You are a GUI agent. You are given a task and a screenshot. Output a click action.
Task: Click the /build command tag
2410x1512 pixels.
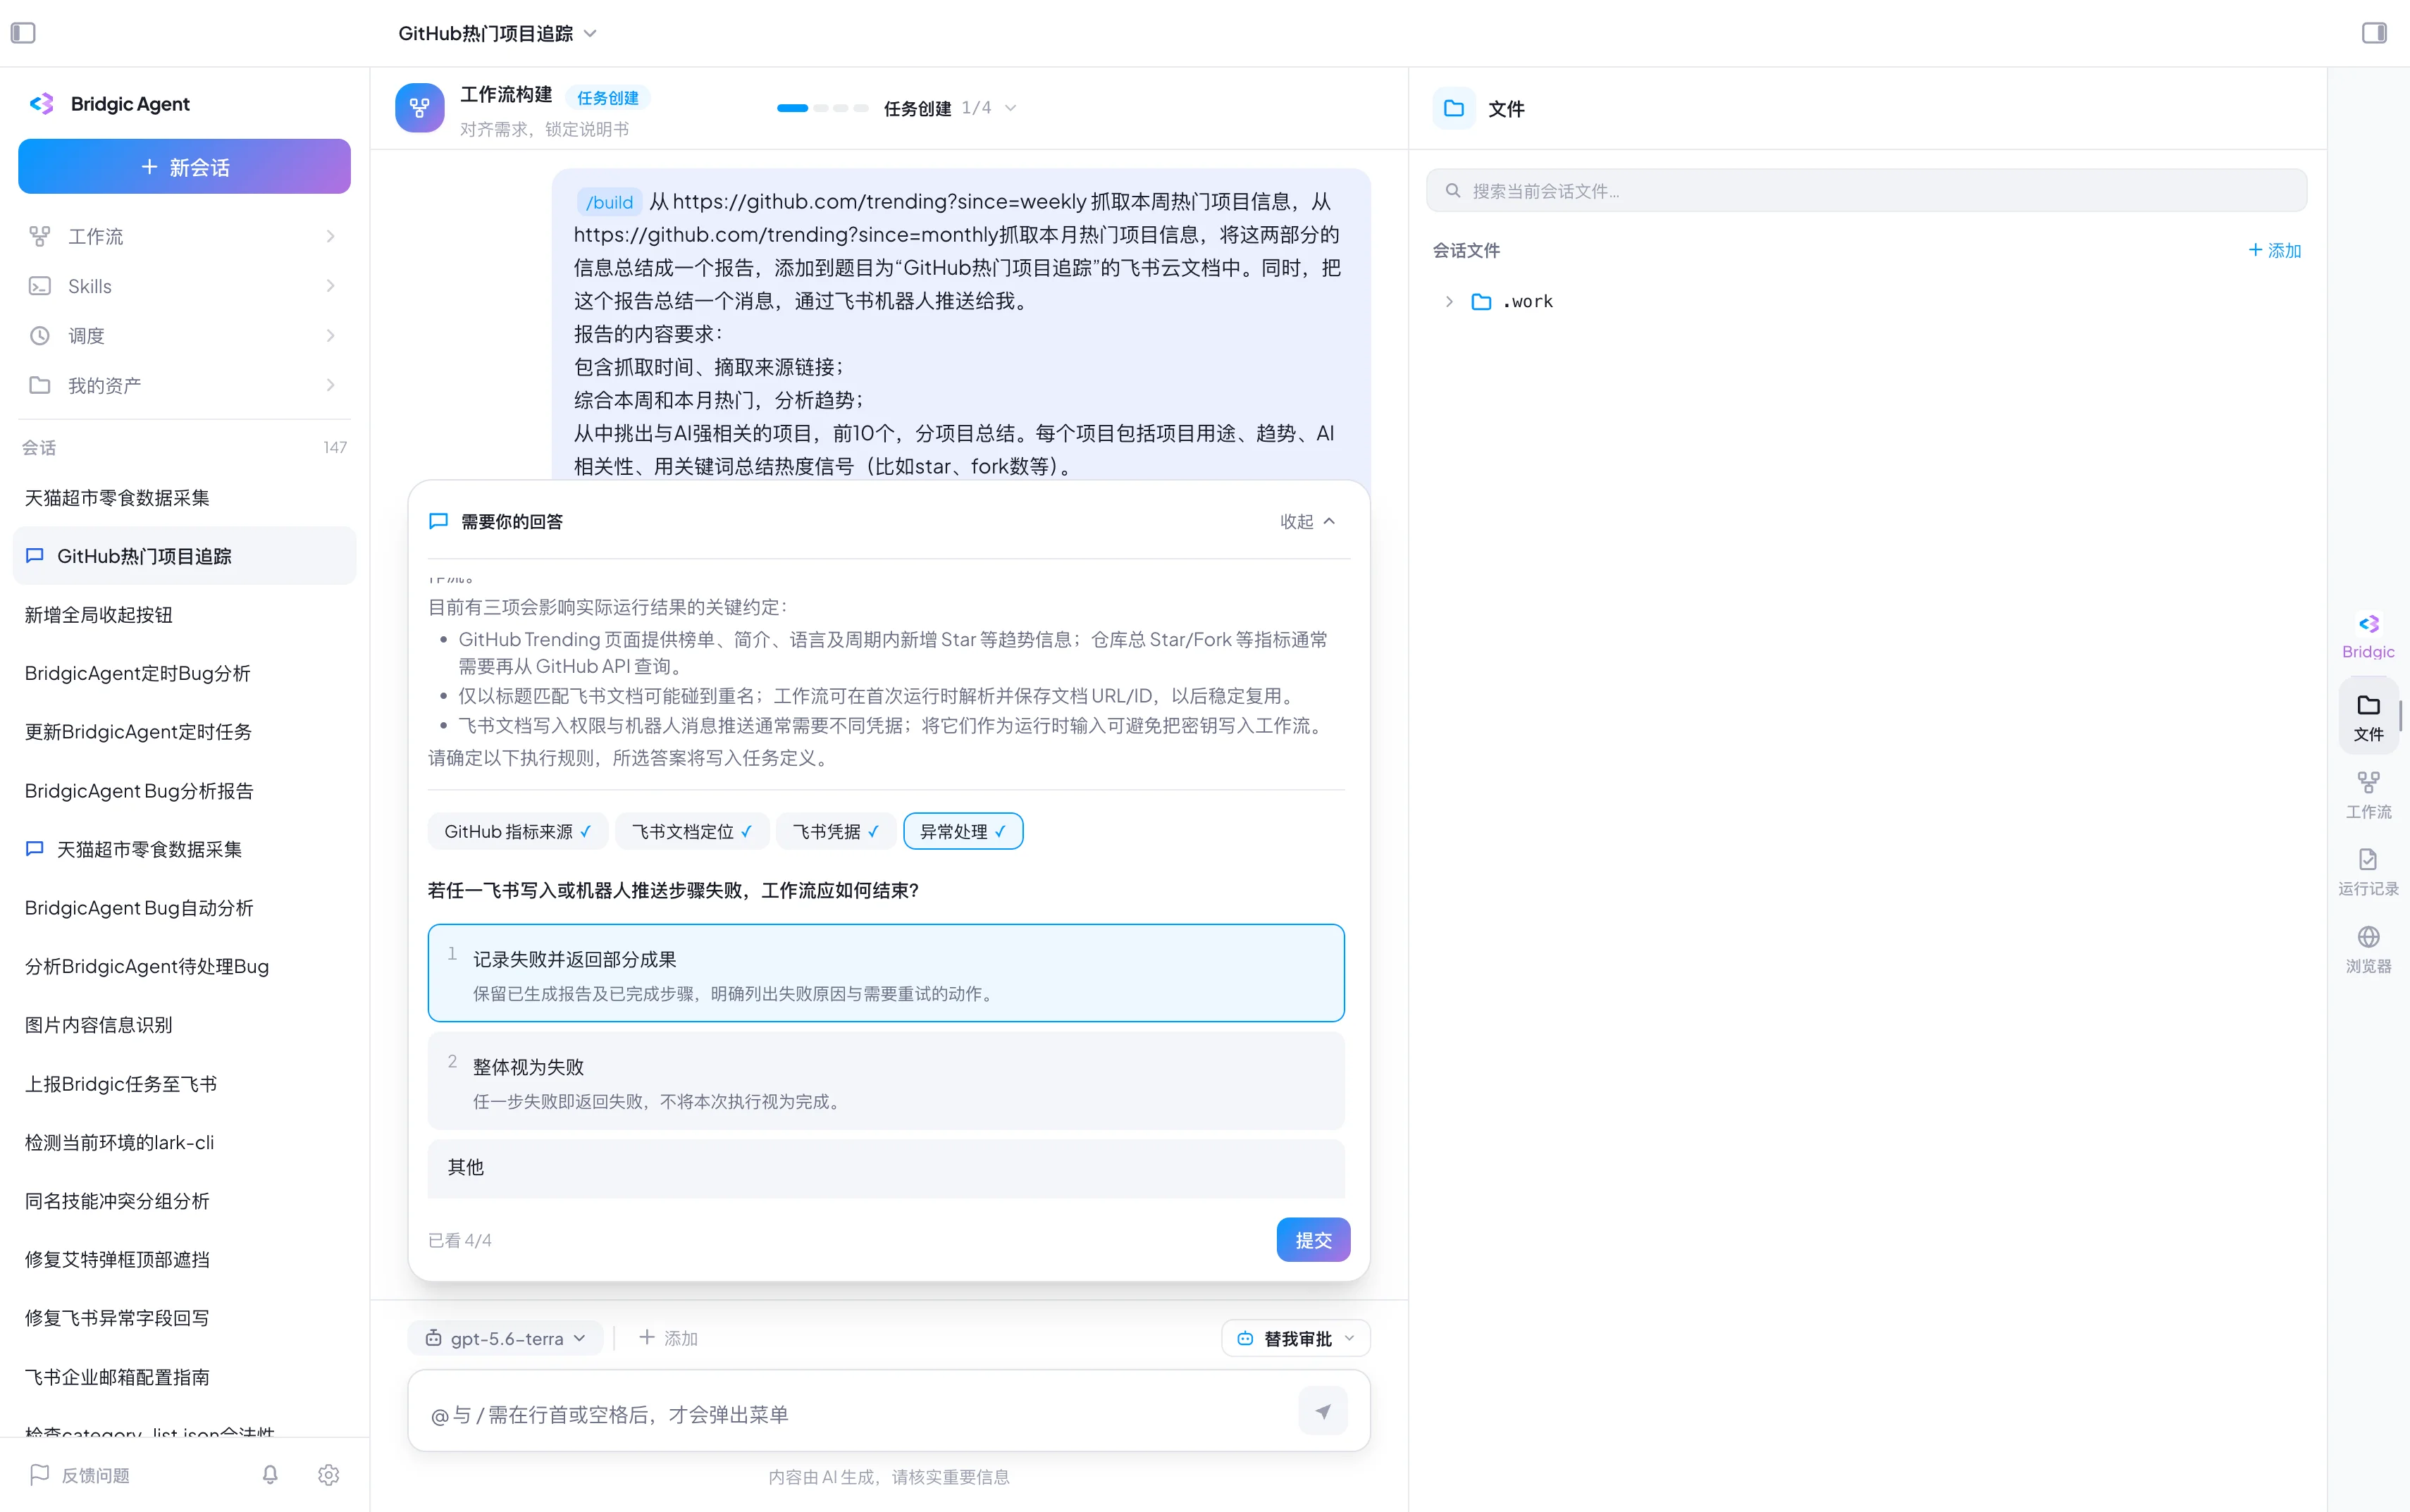(x=609, y=202)
